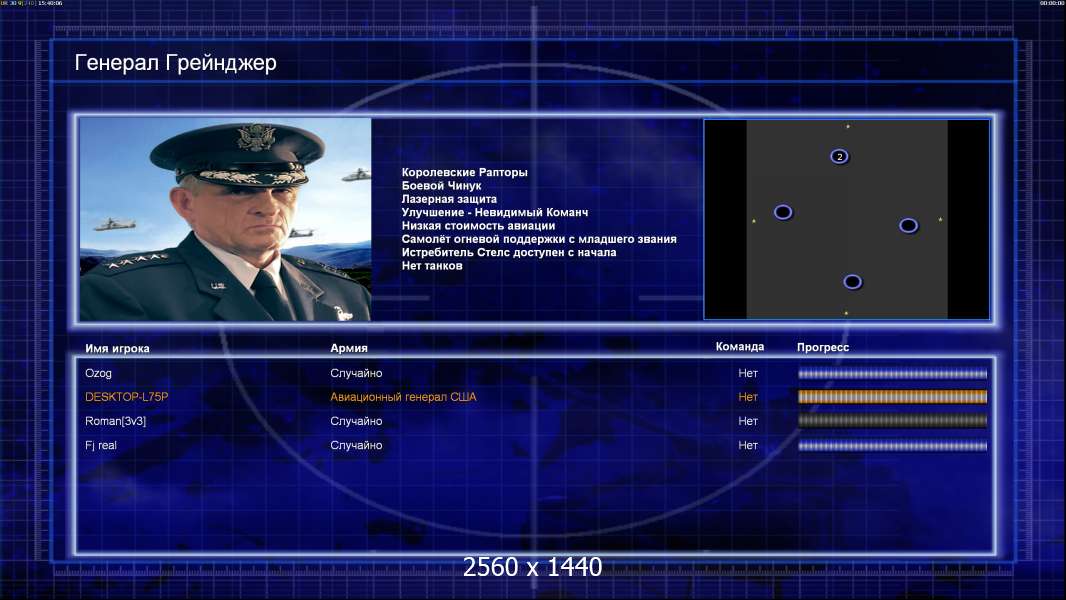Click Ozog's team value 'Нет'
The height and width of the screenshot is (600, 1066).
[x=748, y=373]
